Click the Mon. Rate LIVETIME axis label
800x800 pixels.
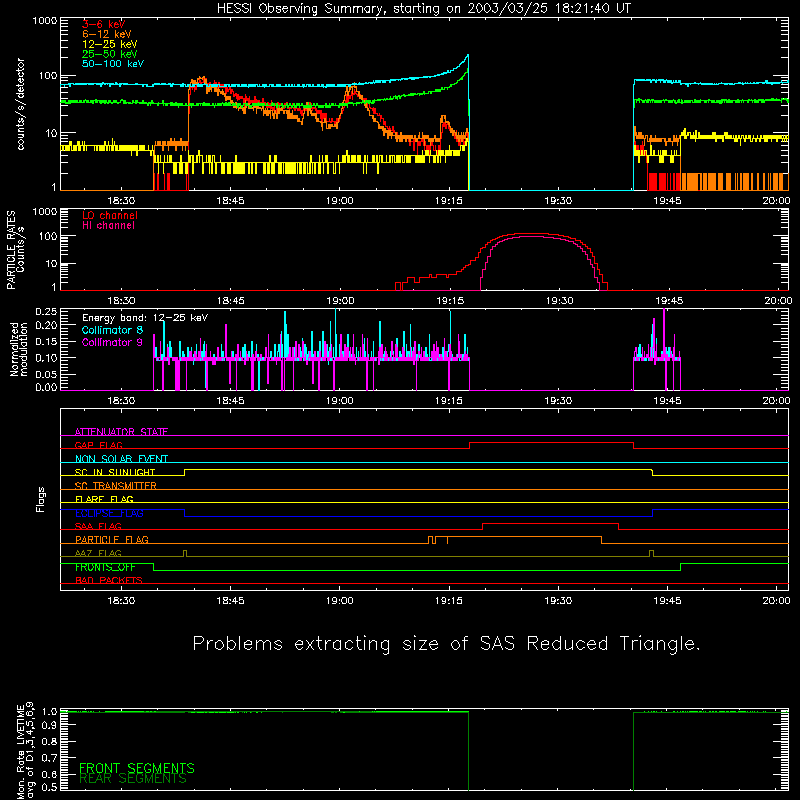25,750
